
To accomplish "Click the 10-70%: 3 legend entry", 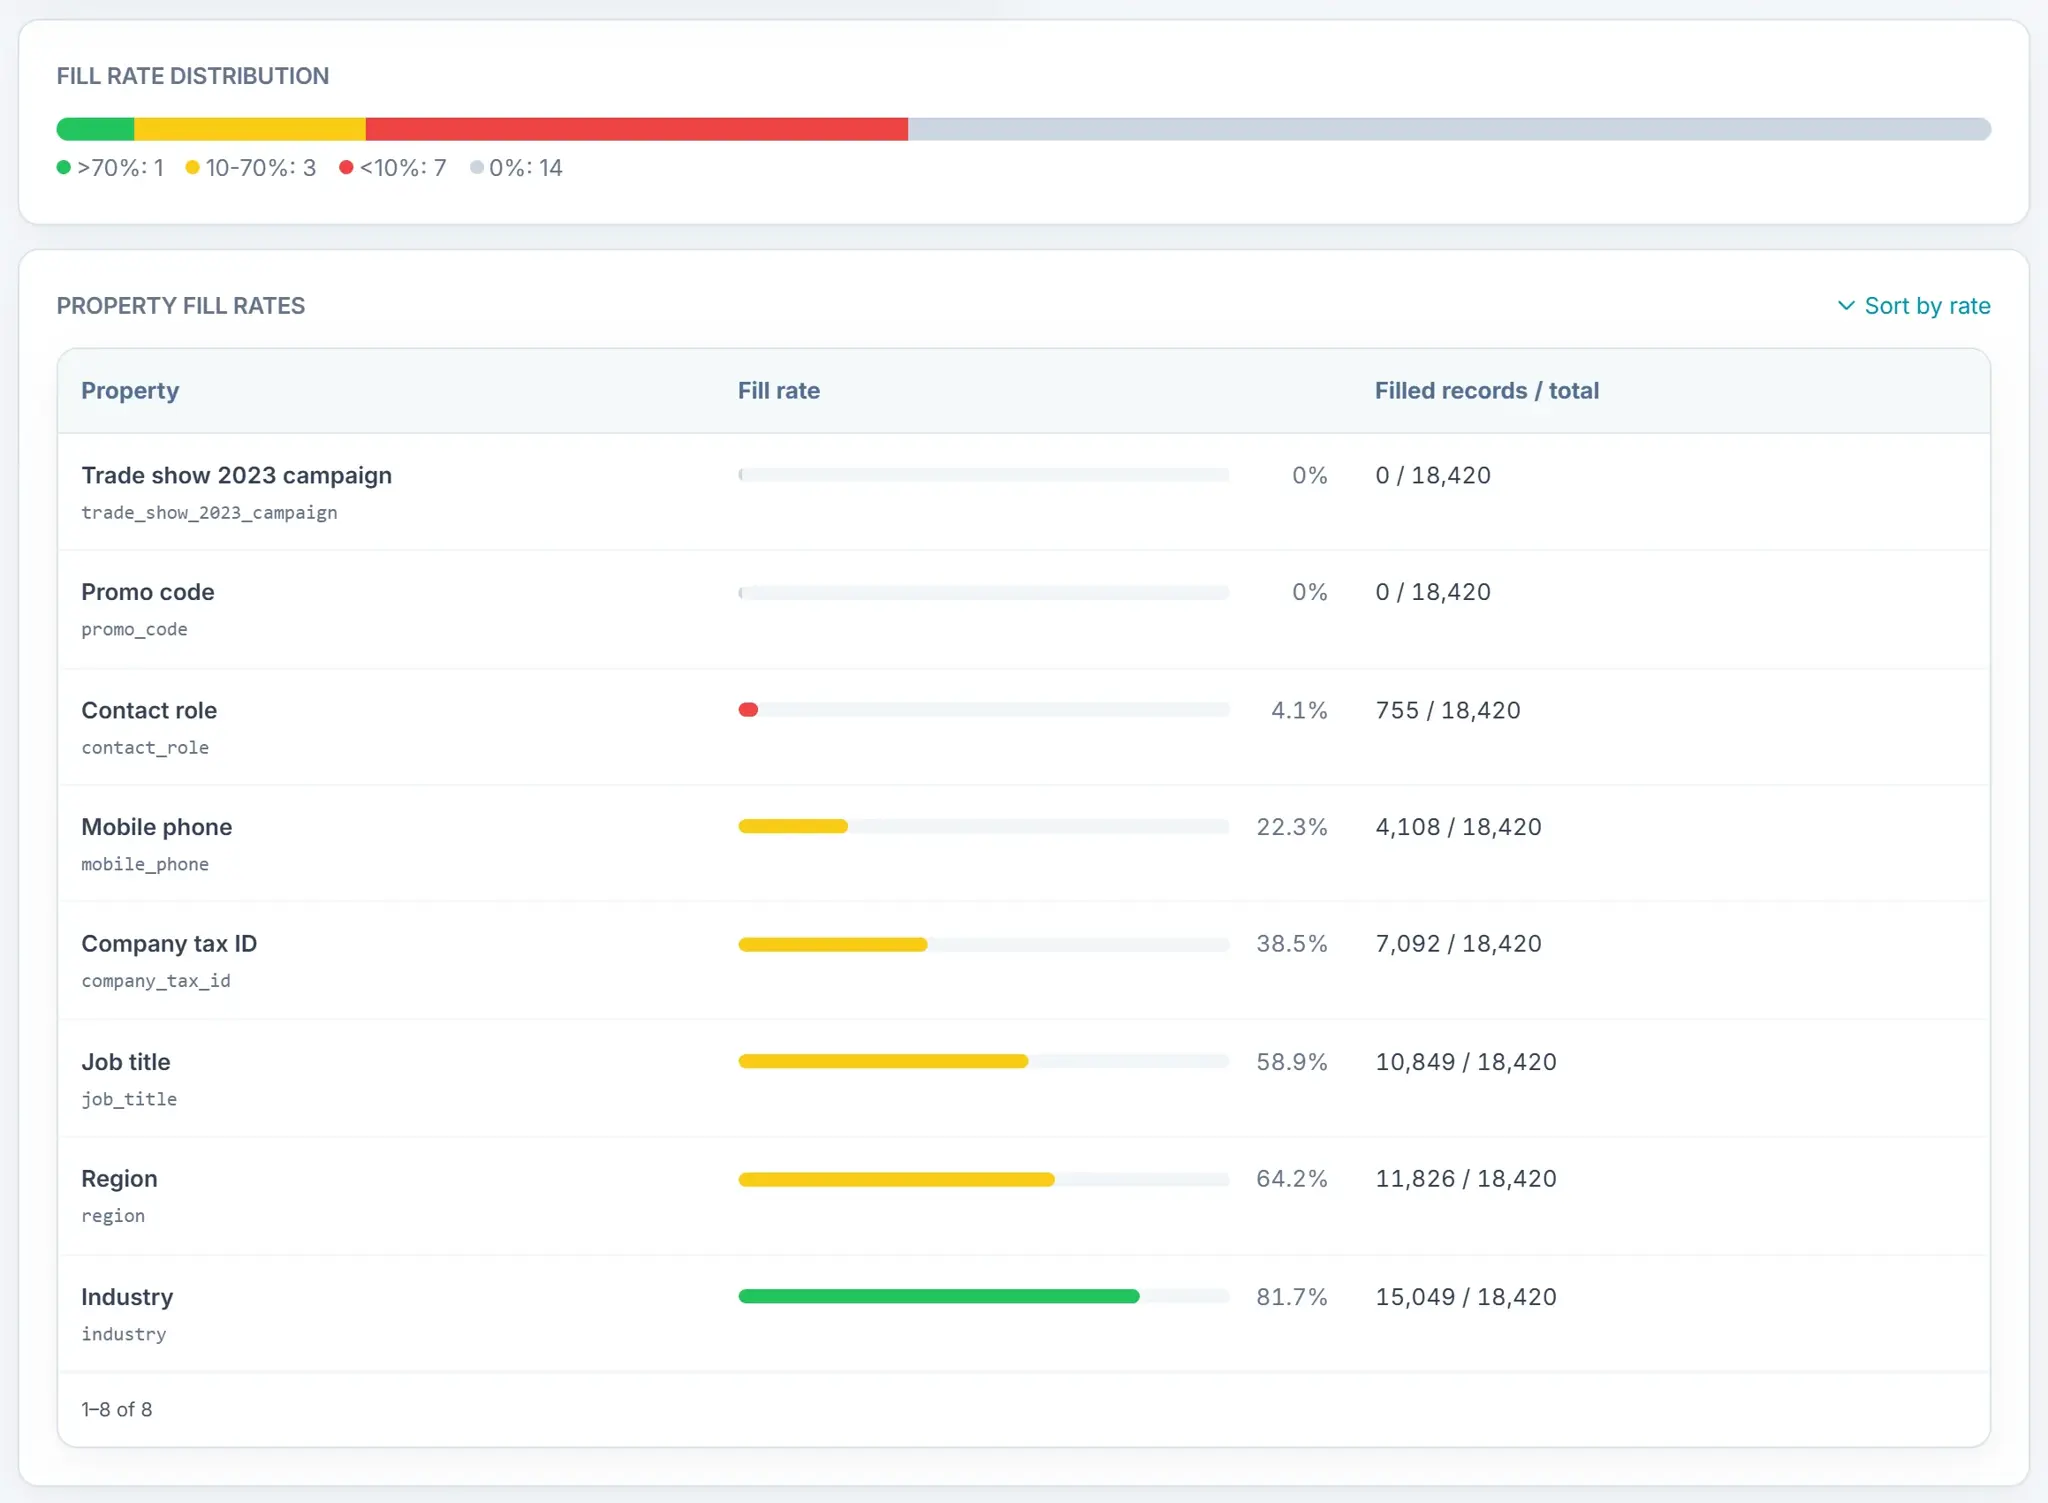I will click(251, 168).
